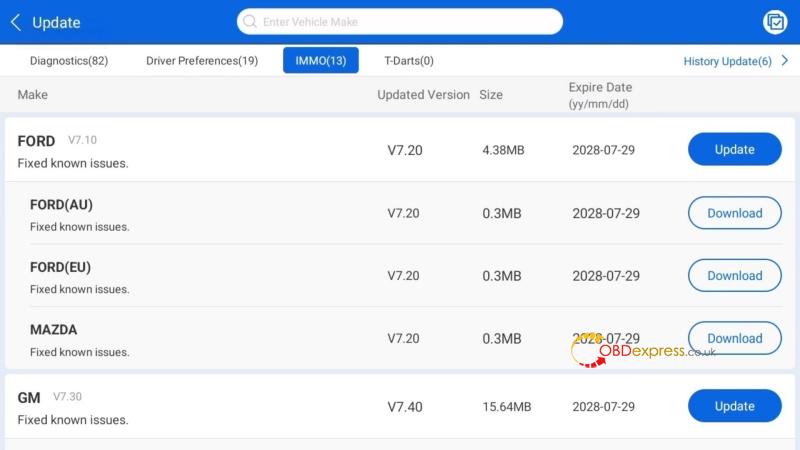Image resolution: width=800 pixels, height=450 pixels.
Task: Click the search magnifier icon
Action: pos(249,21)
